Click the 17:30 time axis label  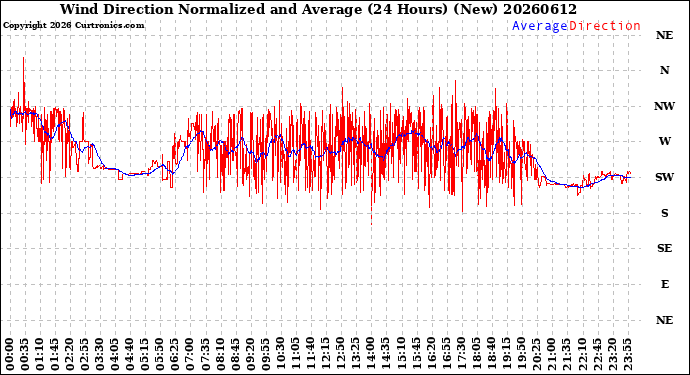pyautogui.click(x=461, y=355)
